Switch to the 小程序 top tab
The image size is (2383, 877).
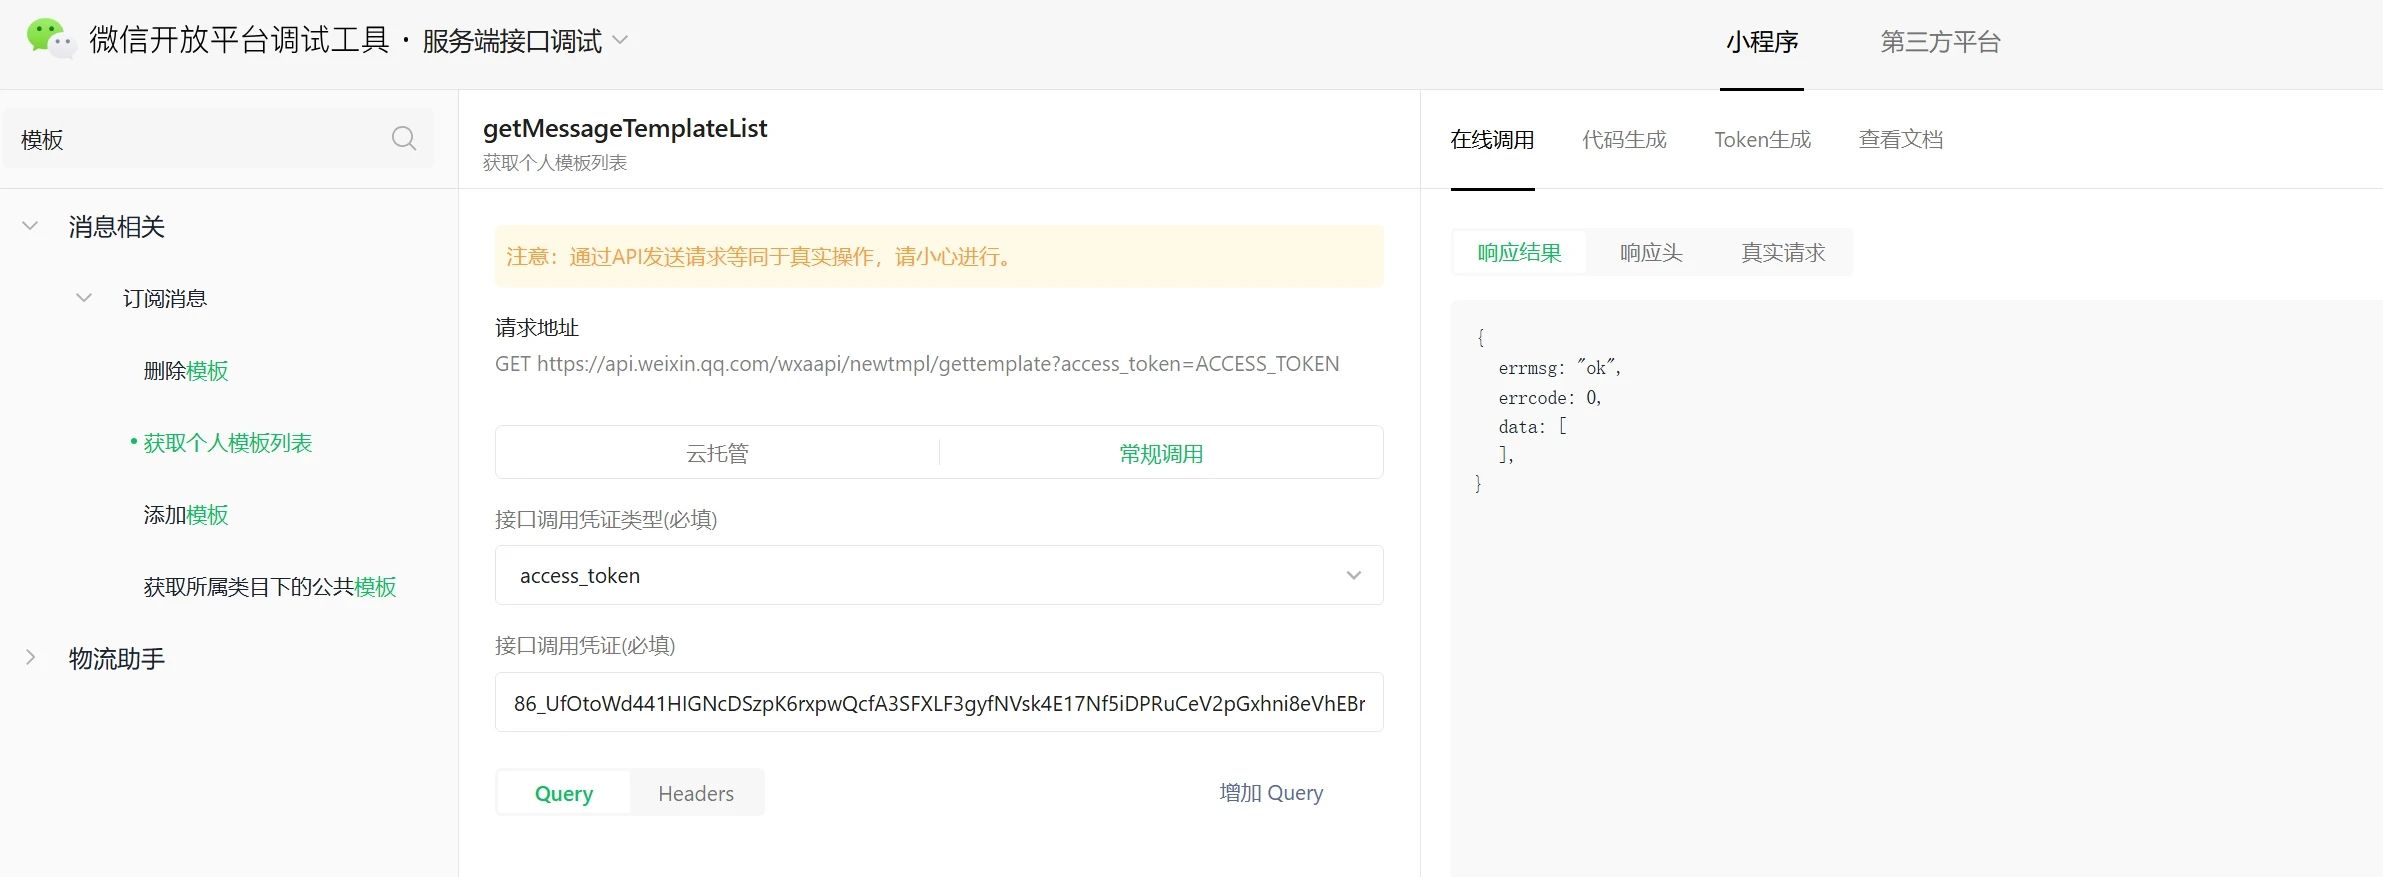click(x=1762, y=42)
